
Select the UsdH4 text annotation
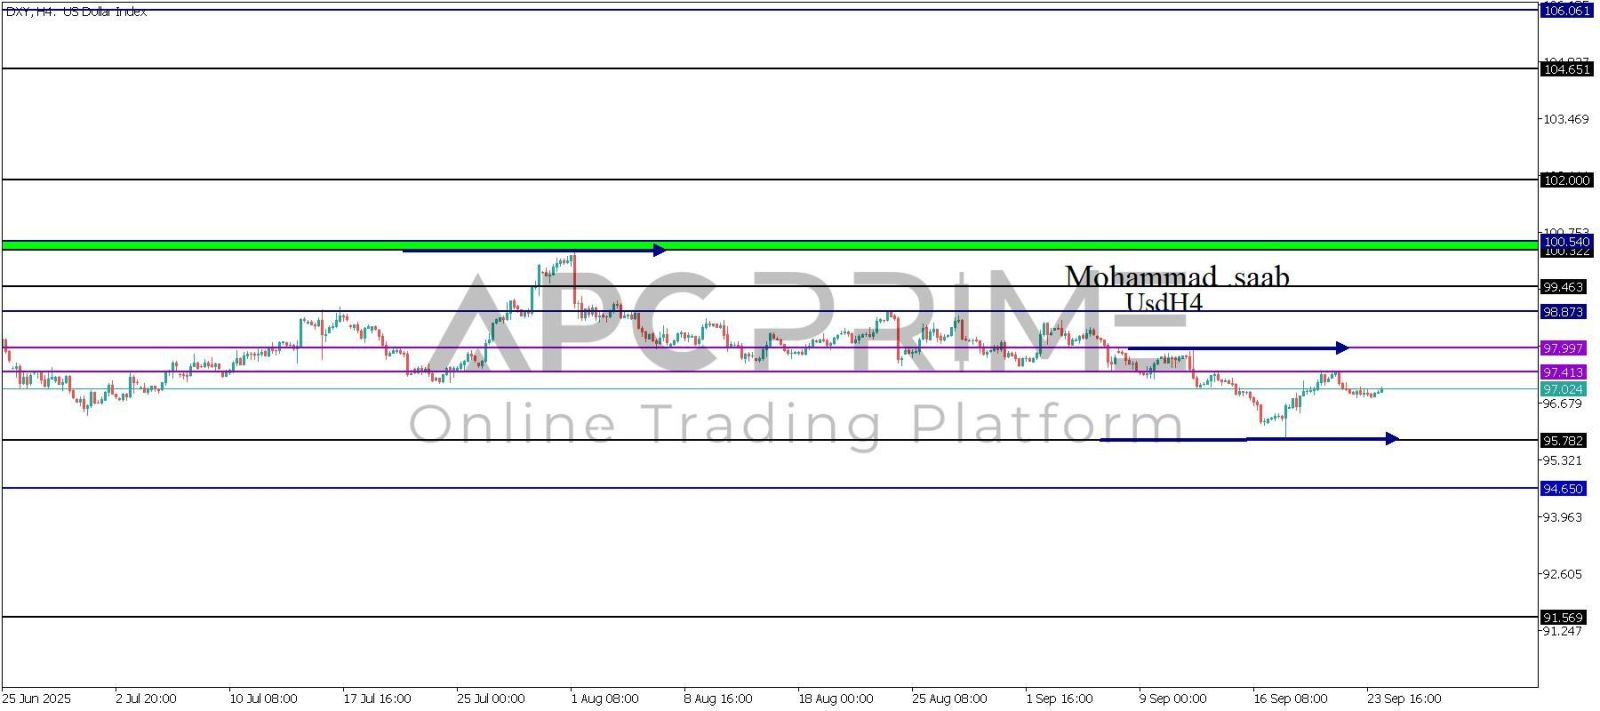(1163, 302)
